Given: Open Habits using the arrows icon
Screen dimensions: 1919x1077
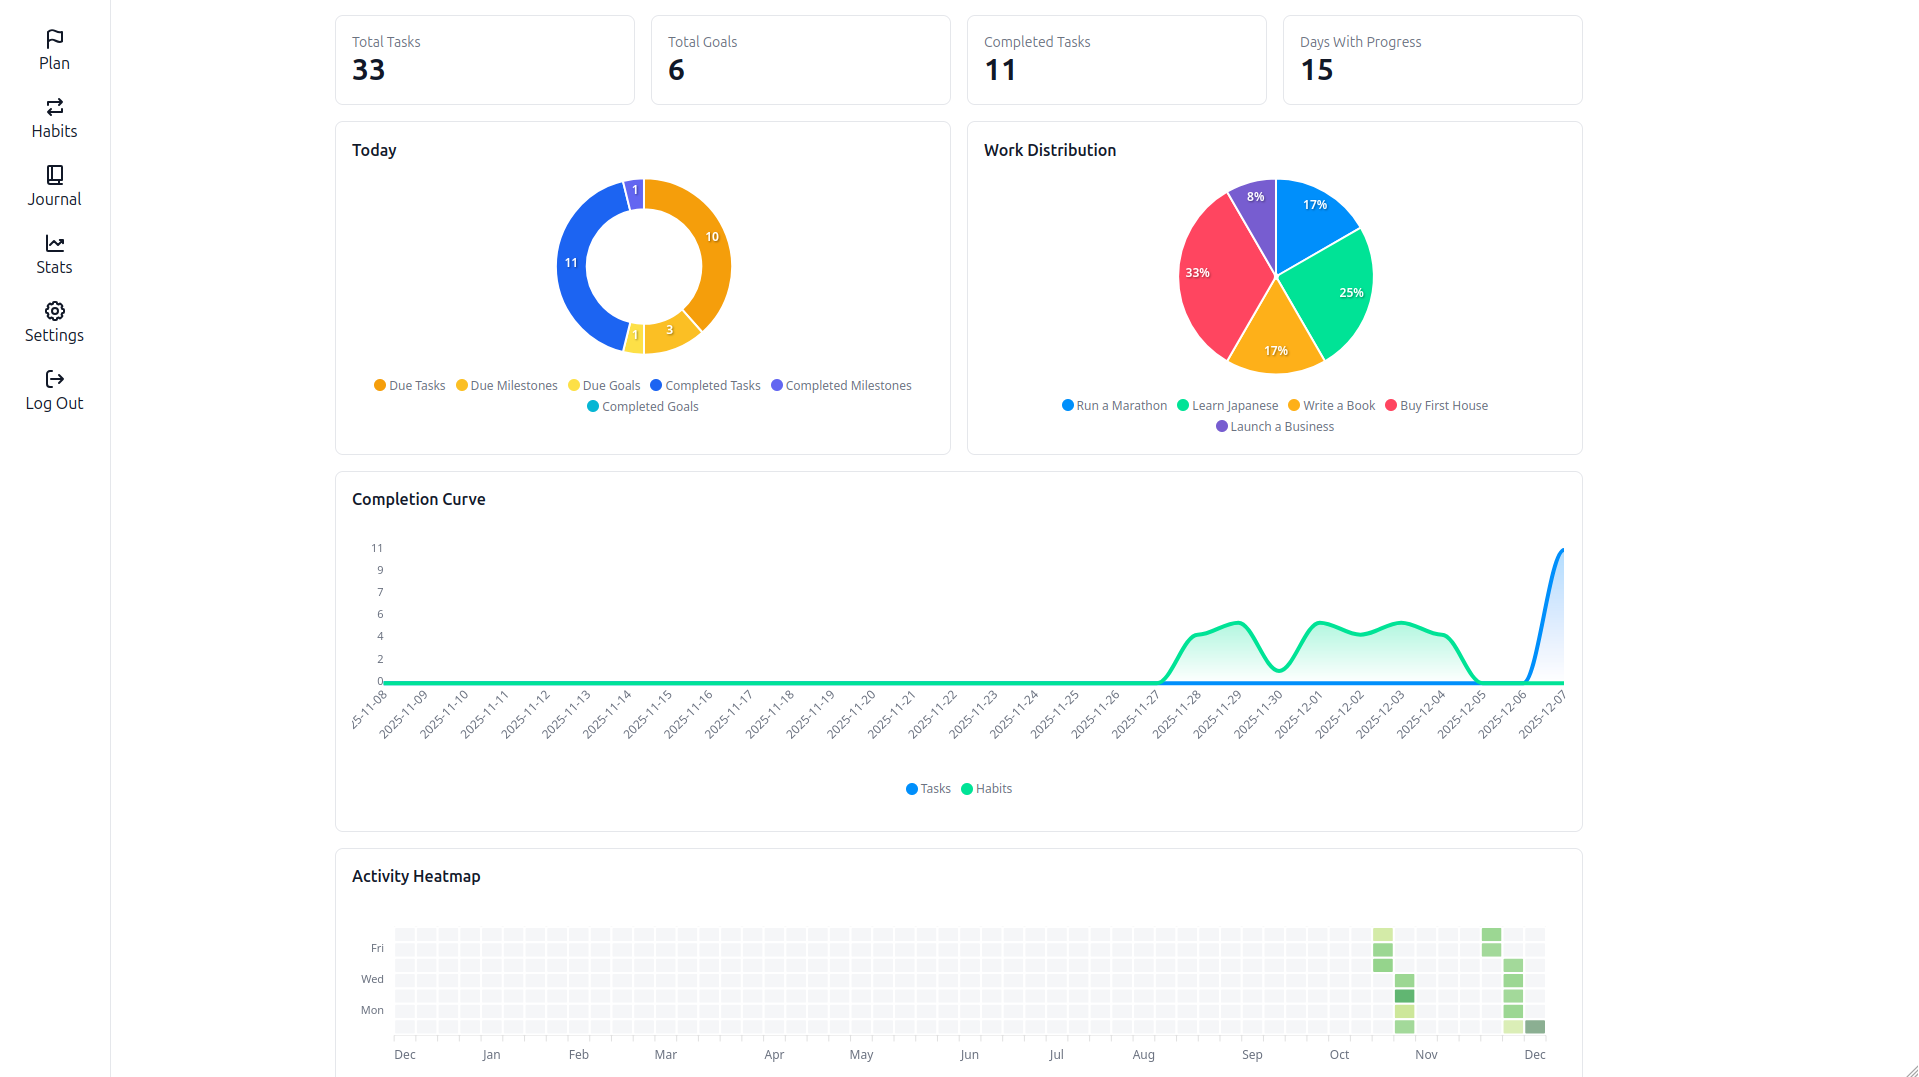Looking at the screenshot, I should 54,109.
